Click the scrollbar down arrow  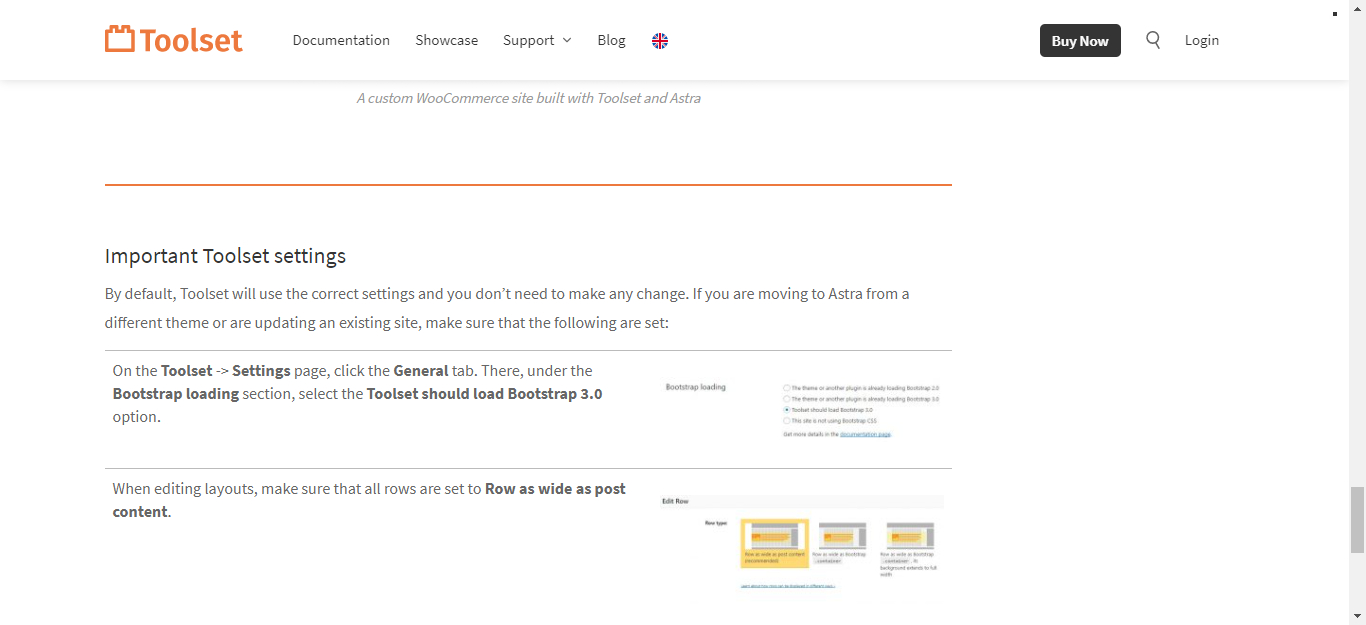click(1357, 616)
